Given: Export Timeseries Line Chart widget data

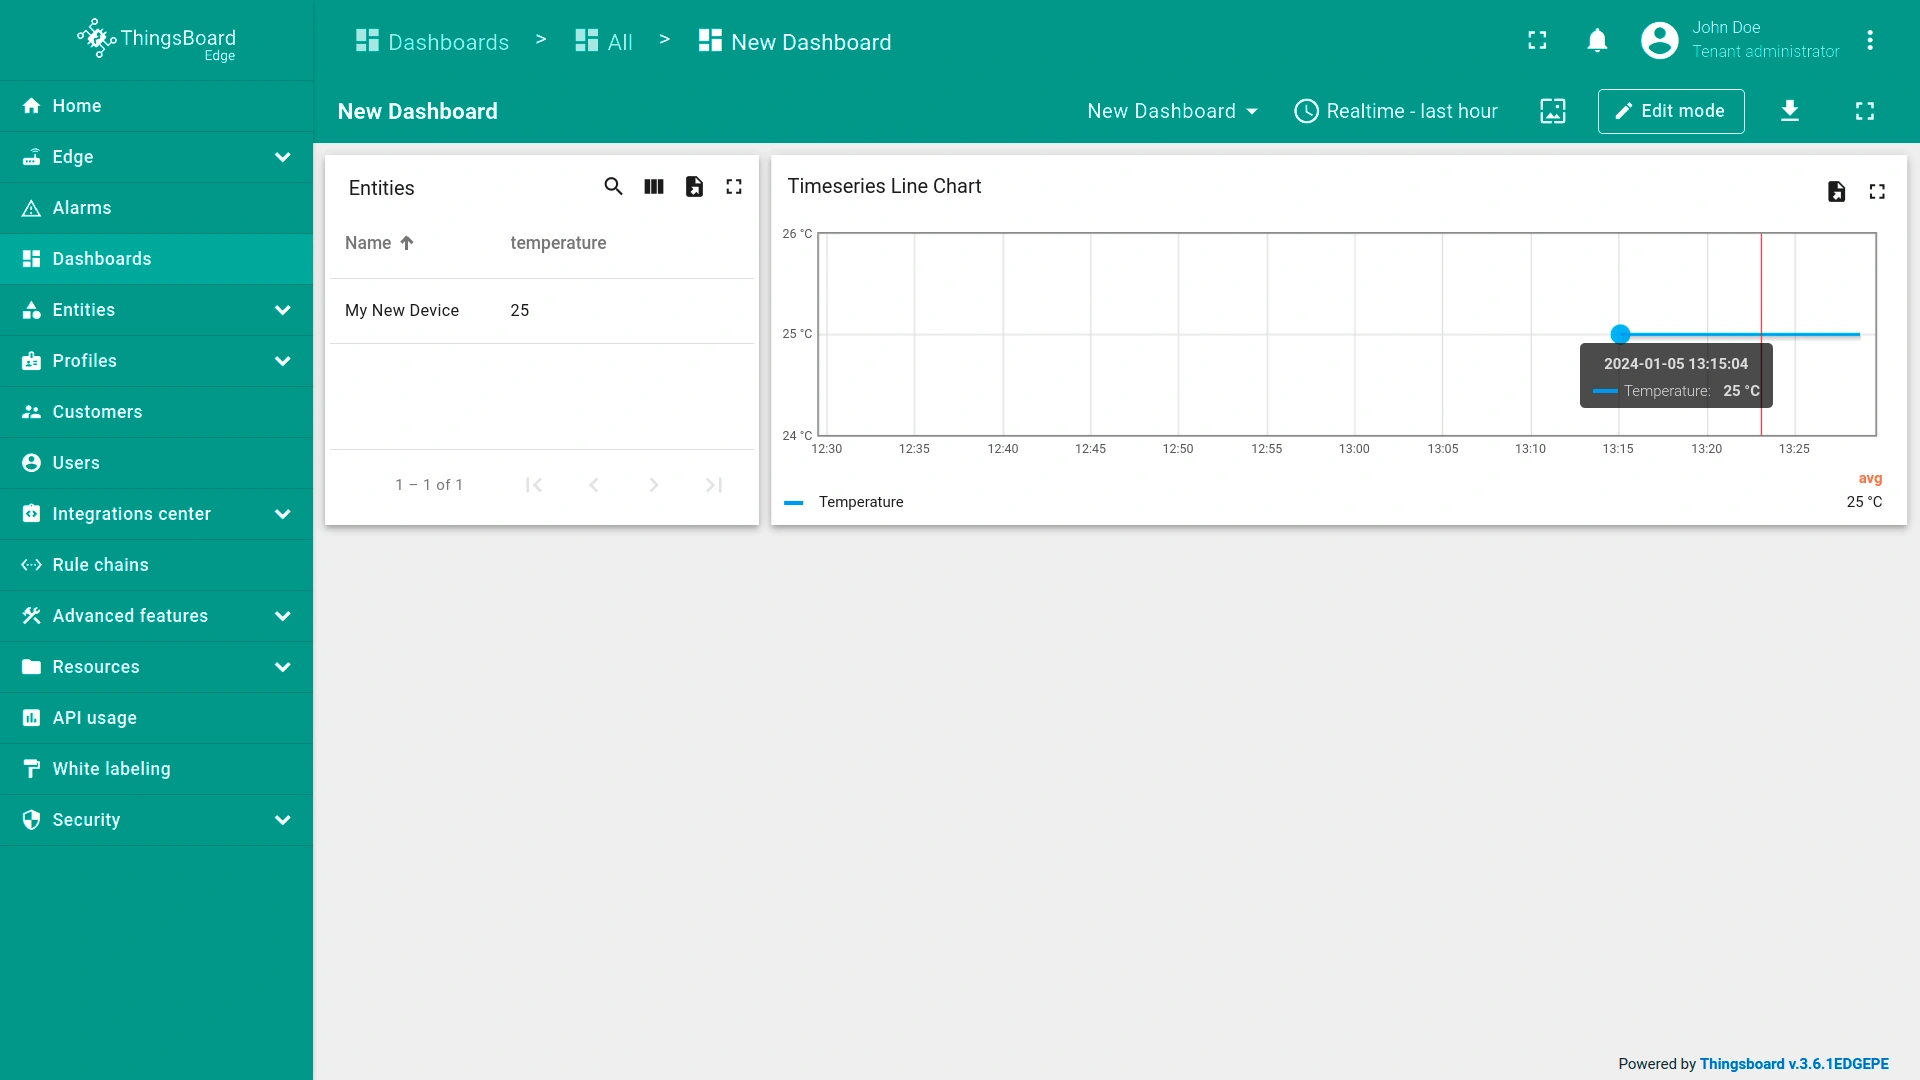Looking at the screenshot, I should 1836,192.
